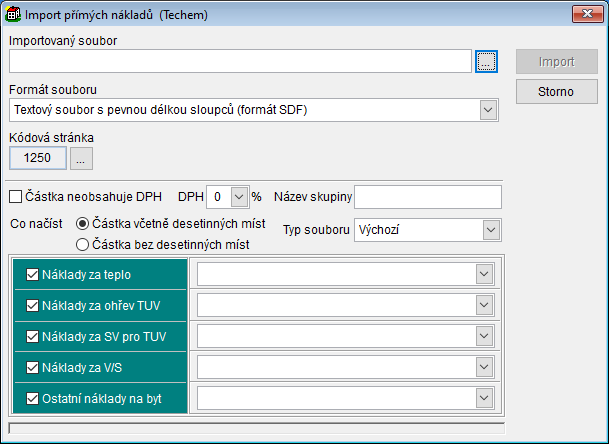Open the Formát souboru dropdown
Viewport: 609px width, 444px height.
tap(488, 109)
